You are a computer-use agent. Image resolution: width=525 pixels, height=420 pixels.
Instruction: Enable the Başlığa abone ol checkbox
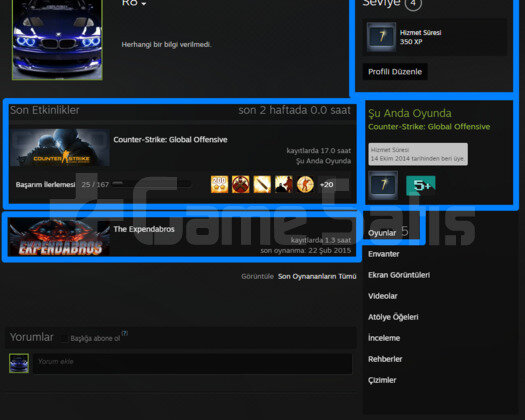point(64,338)
